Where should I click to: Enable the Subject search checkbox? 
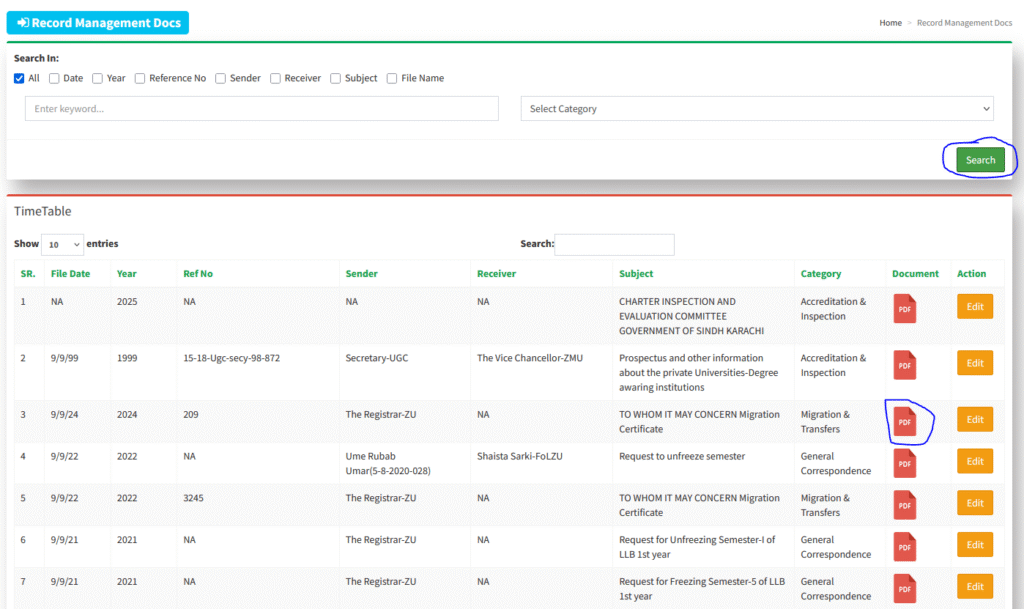point(336,78)
